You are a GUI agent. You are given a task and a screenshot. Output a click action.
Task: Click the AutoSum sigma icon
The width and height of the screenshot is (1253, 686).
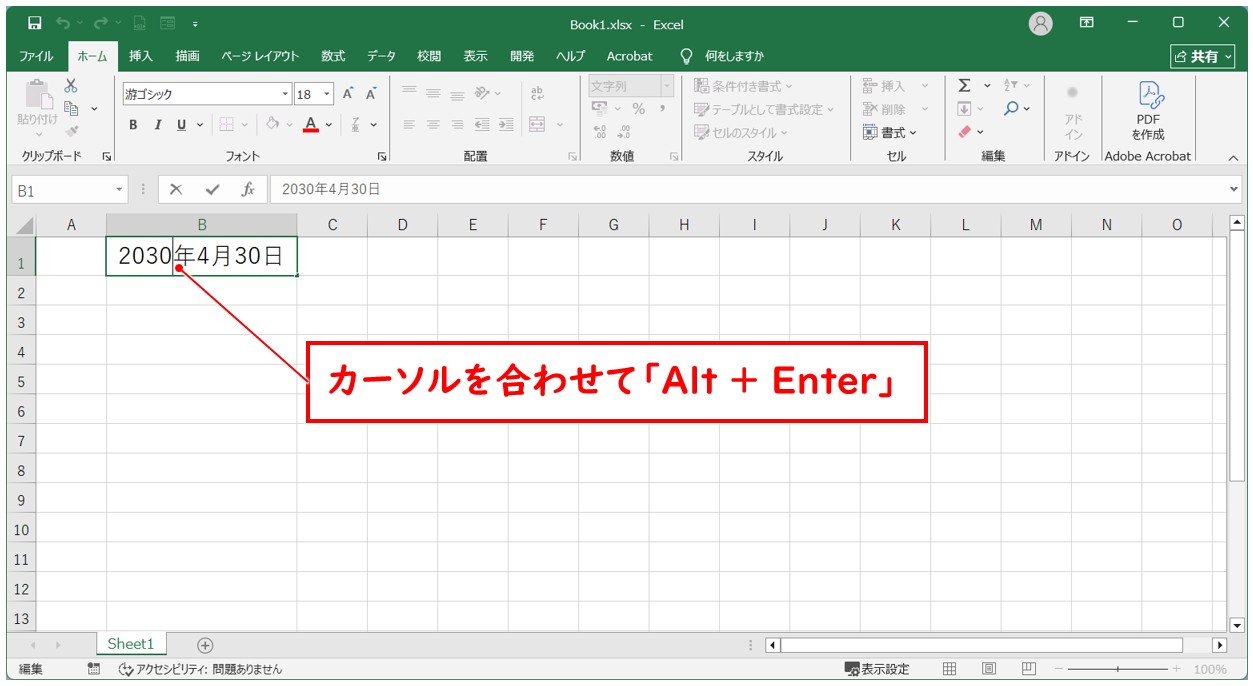[964, 86]
